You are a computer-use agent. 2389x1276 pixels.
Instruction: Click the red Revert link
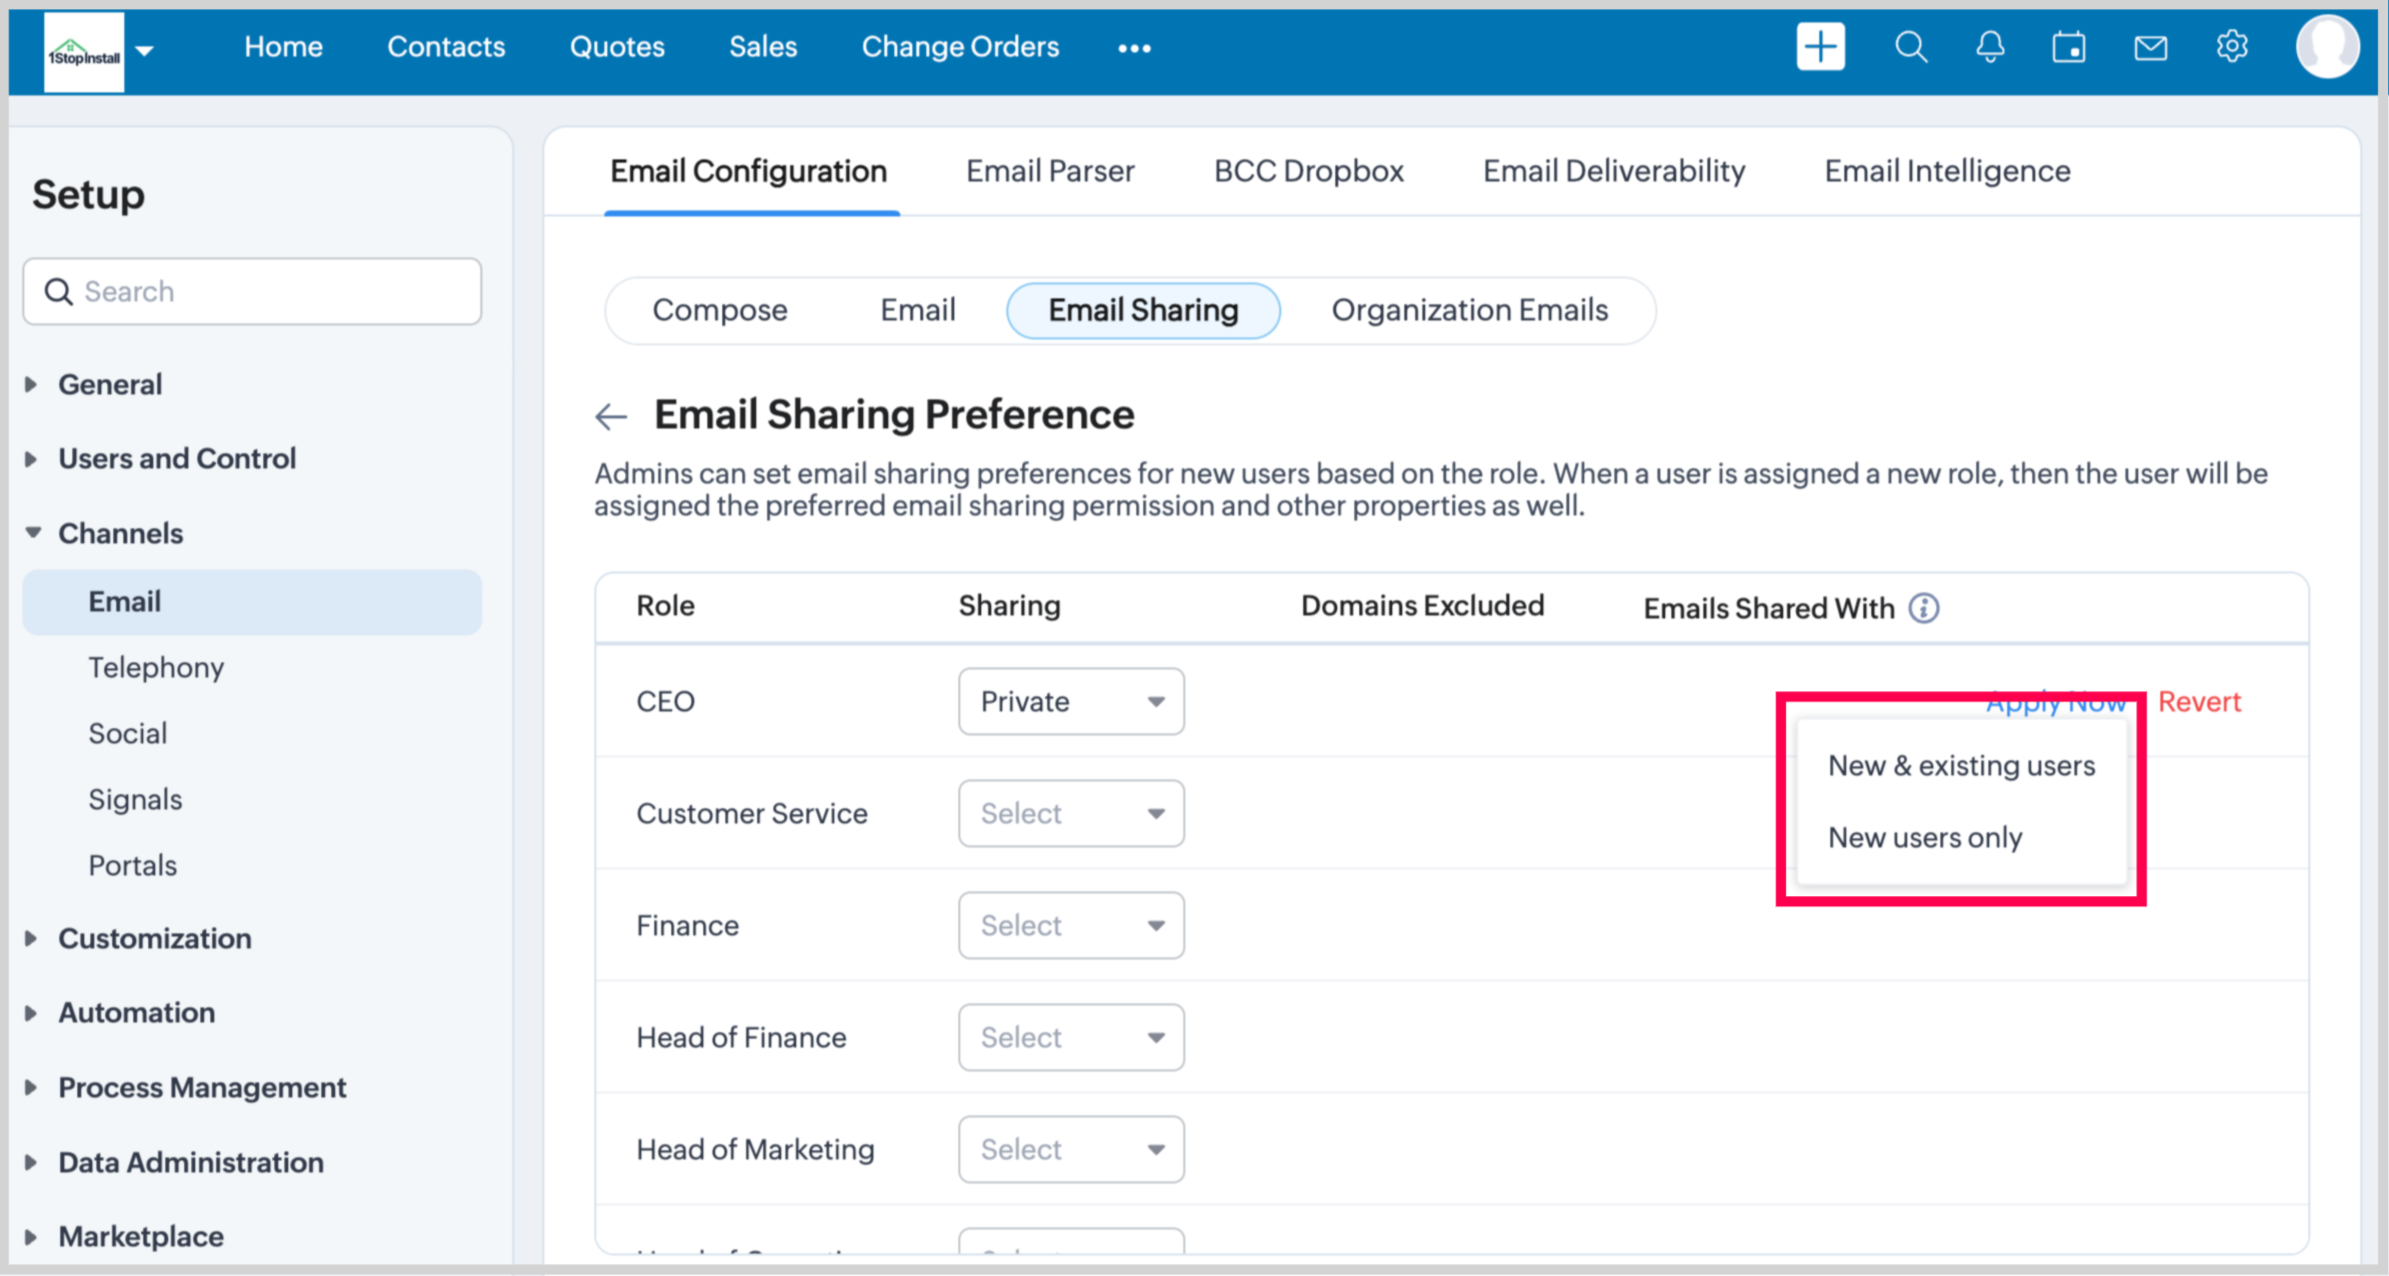pyautogui.click(x=2198, y=701)
